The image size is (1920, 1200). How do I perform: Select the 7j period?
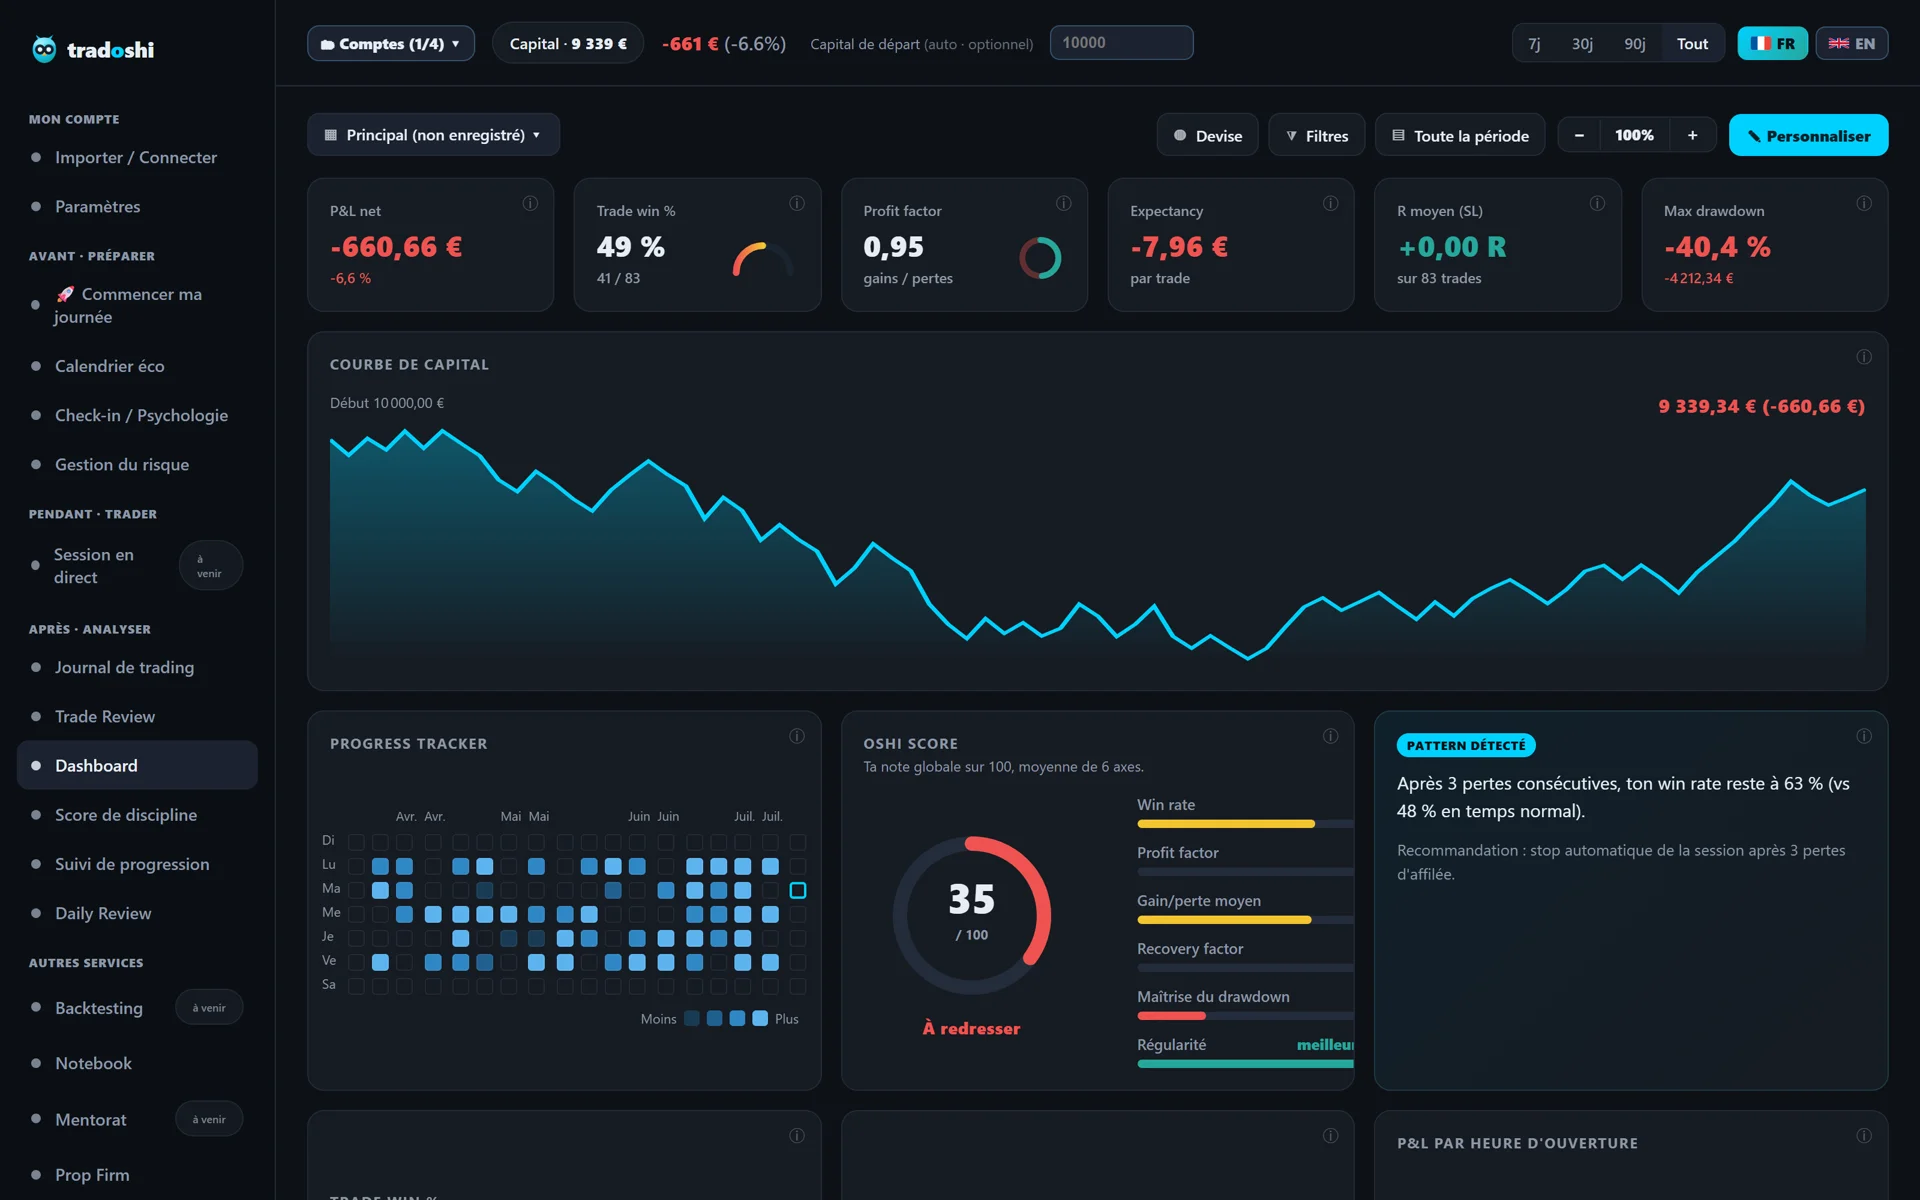[x=1534, y=44]
